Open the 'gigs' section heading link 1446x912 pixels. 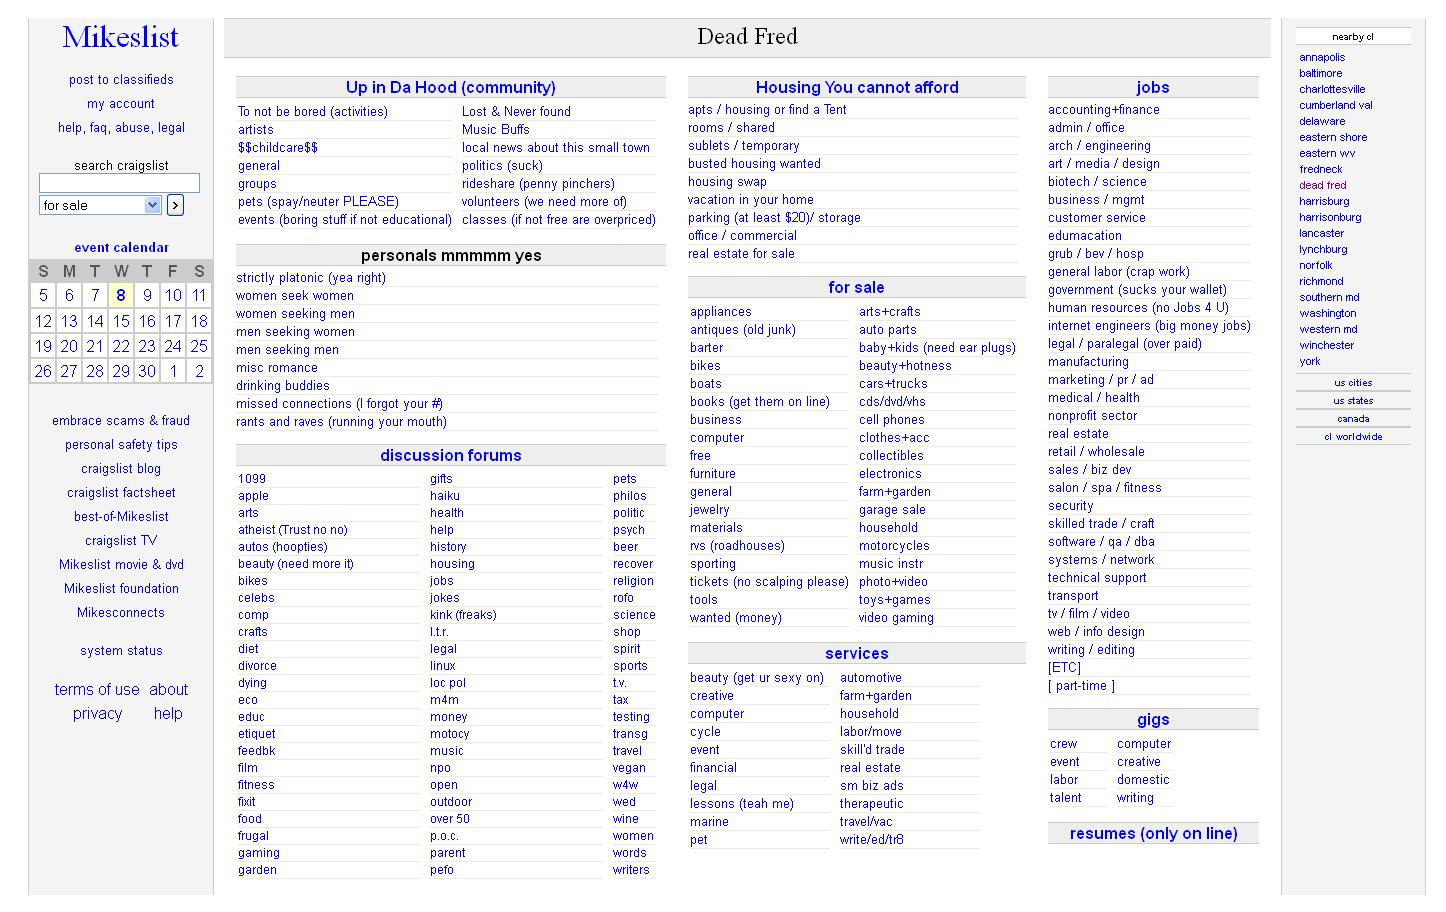coord(1153,720)
